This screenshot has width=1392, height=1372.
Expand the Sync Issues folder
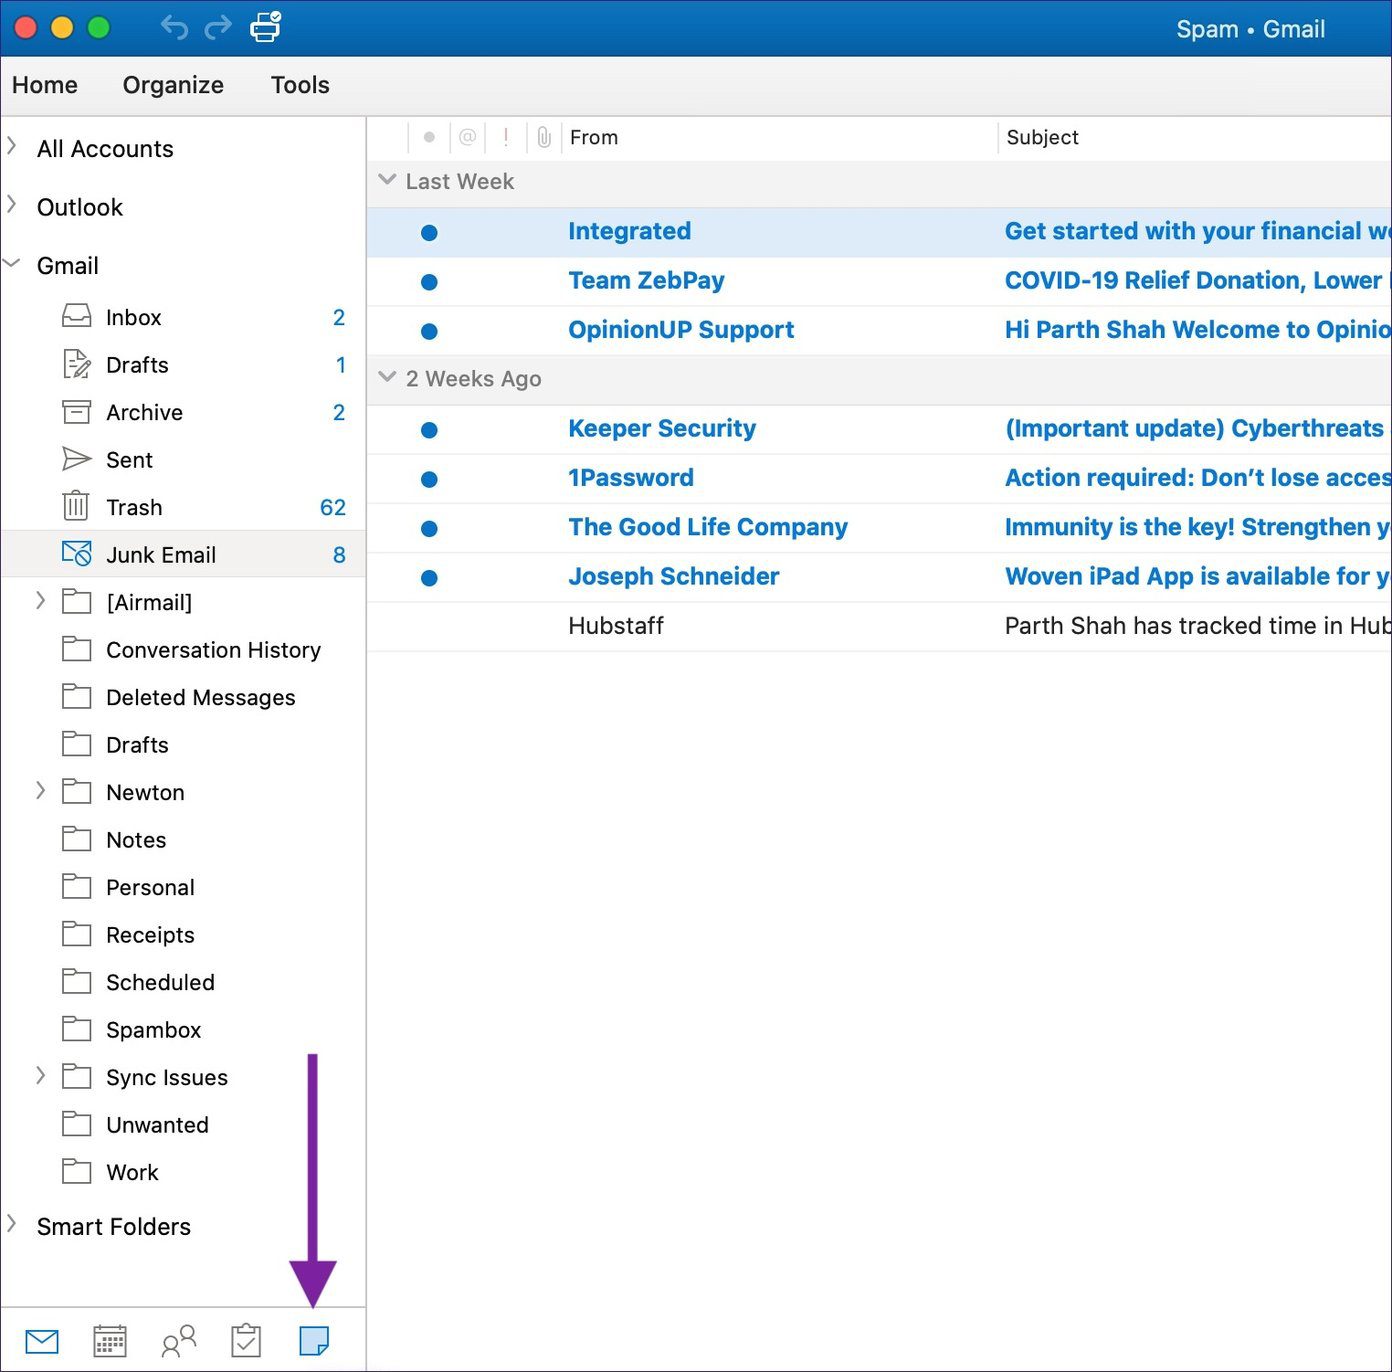tap(40, 1075)
